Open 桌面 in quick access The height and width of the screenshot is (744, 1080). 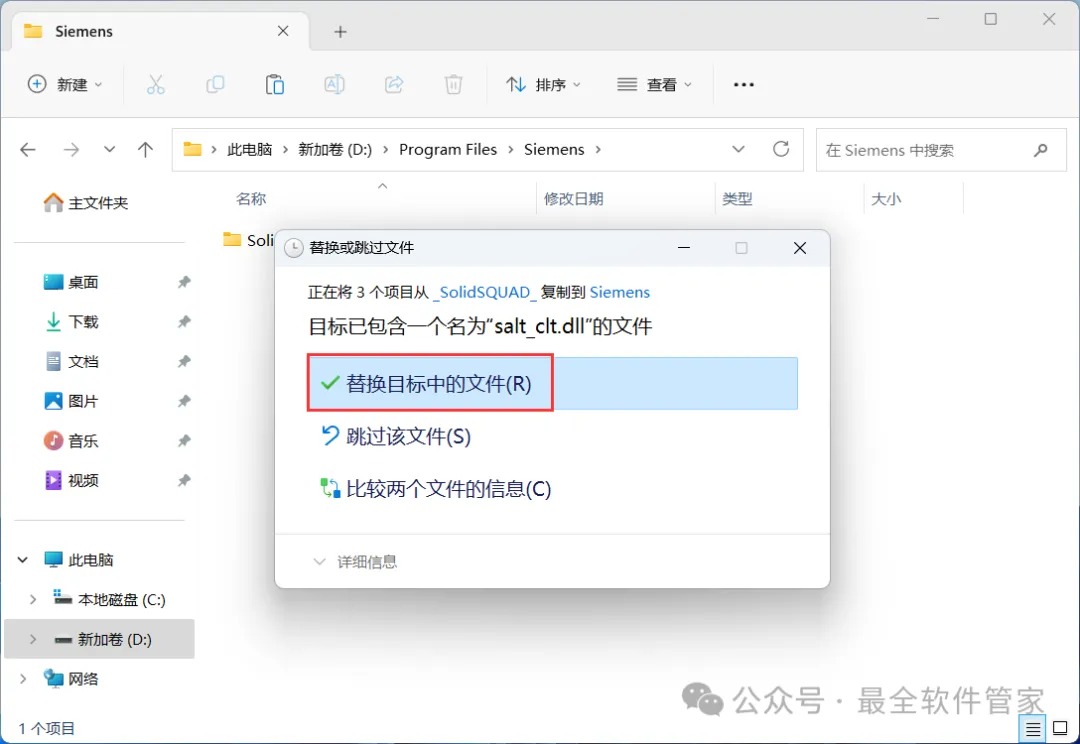(x=71, y=282)
